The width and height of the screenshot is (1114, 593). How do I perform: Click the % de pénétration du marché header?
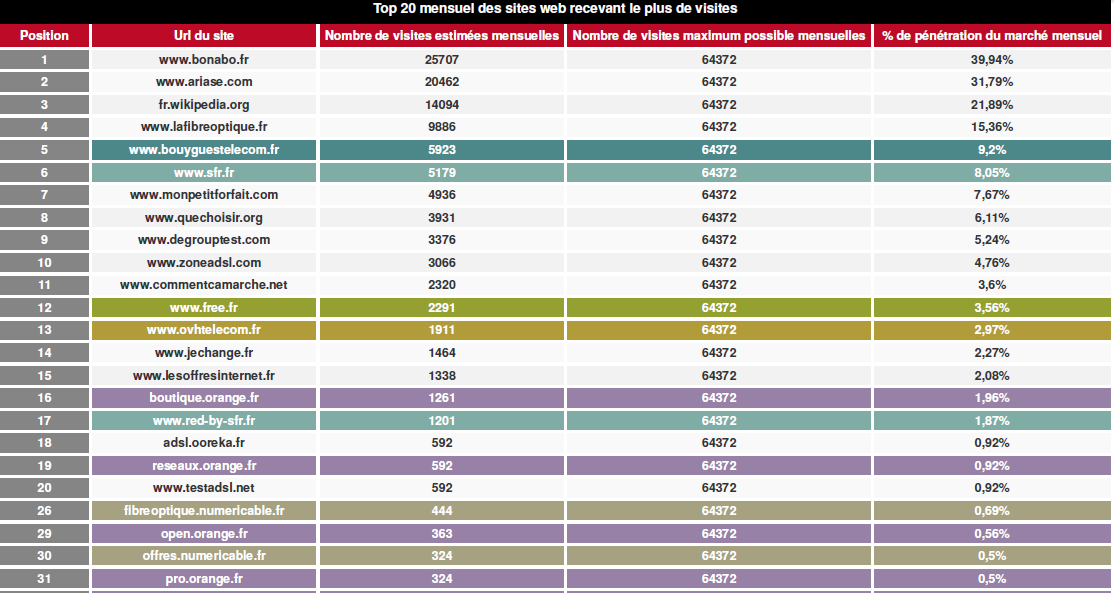point(992,36)
